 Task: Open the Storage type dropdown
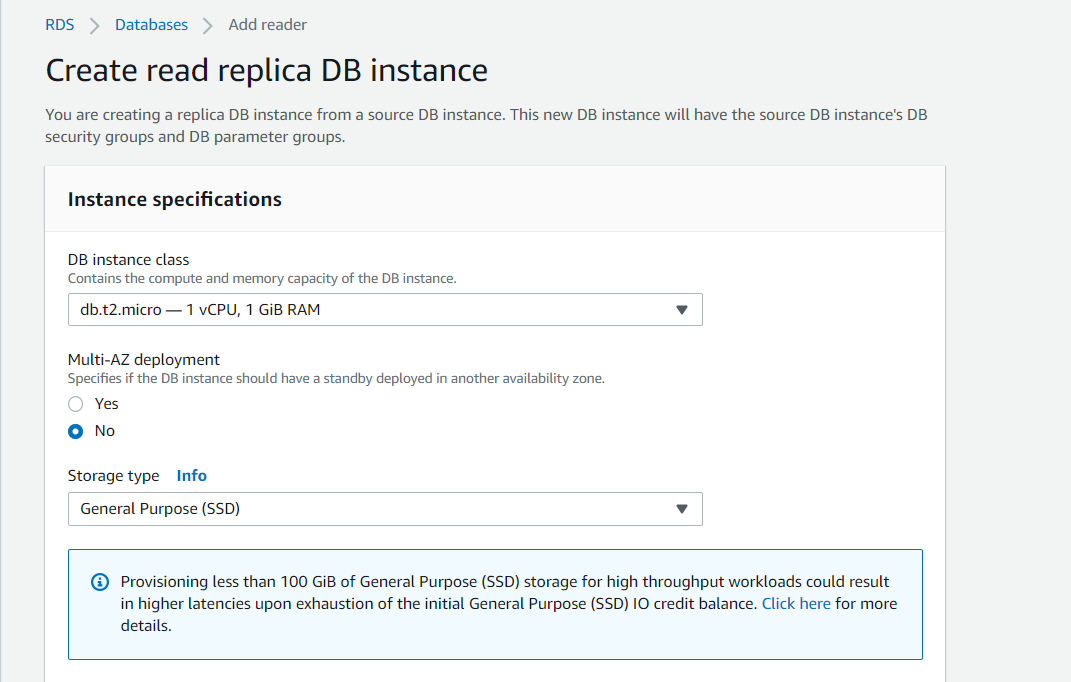385,509
